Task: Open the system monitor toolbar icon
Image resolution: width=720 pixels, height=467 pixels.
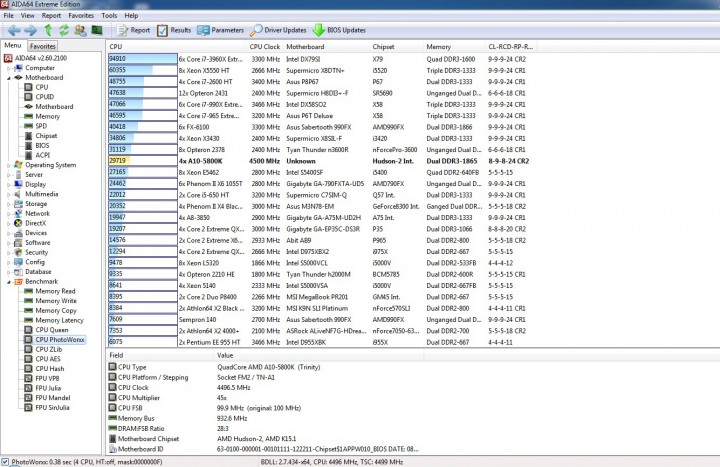Action: [96, 30]
